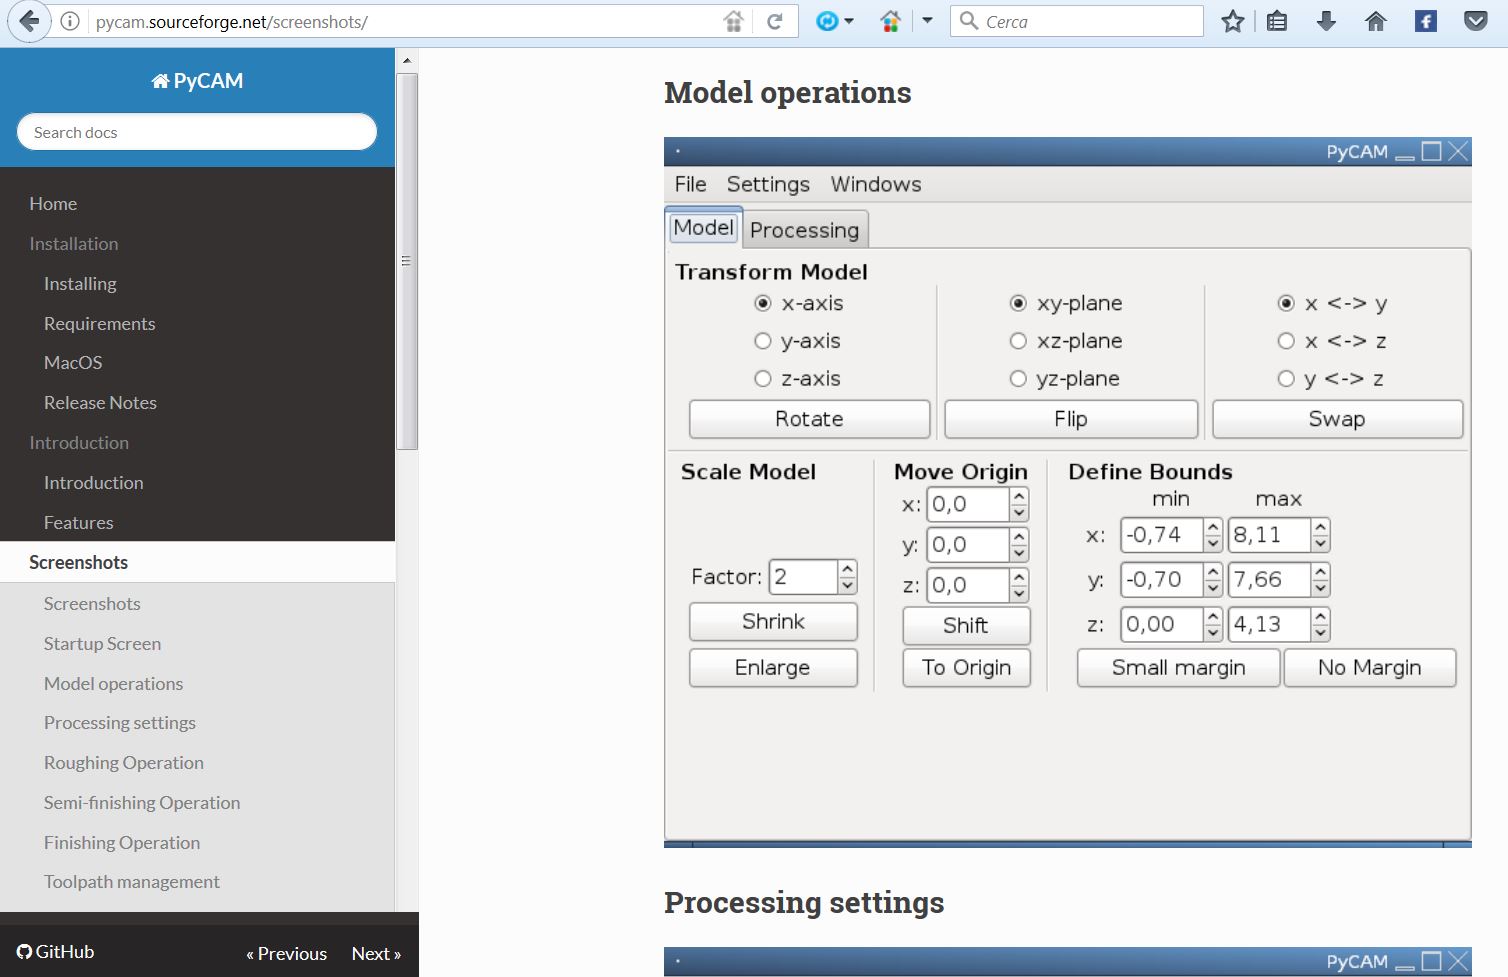Viewport: 1508px width, 977px height.
Task: Go to Toolpath management section link
Action: pos(132,882)
